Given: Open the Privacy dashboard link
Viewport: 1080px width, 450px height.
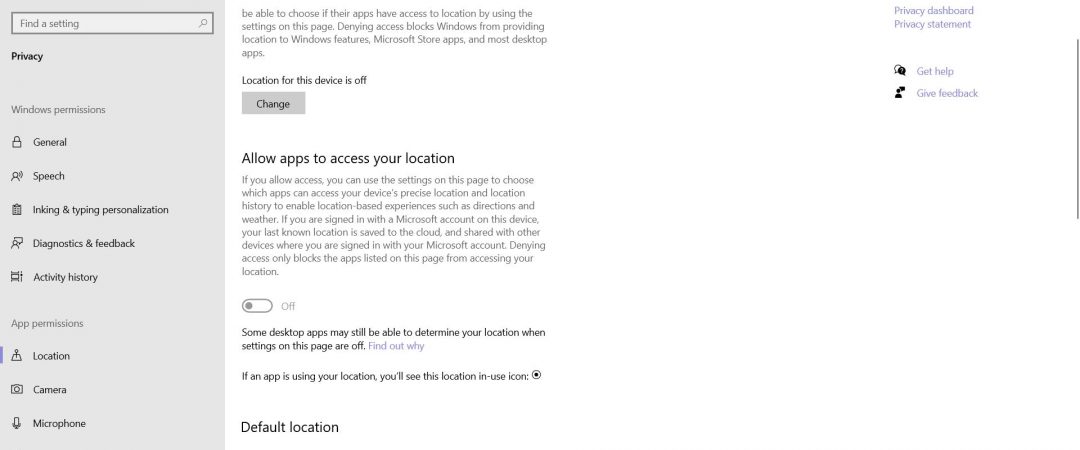Looking at the screenshot, I should pyautogui.click(x=933, y=10).
